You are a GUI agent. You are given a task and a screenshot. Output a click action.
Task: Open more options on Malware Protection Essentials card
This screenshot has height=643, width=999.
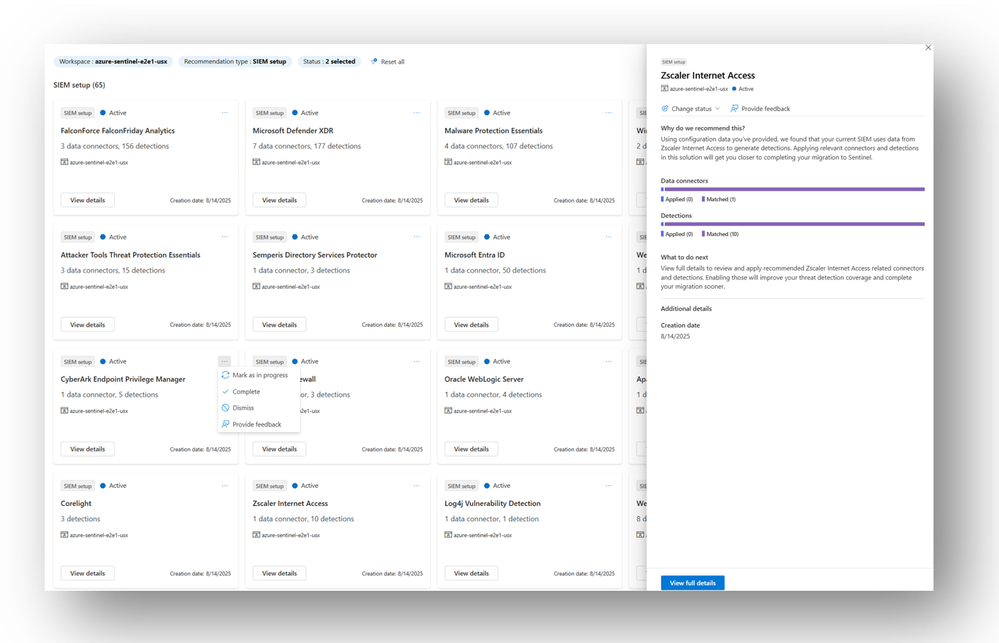point(608,113)
